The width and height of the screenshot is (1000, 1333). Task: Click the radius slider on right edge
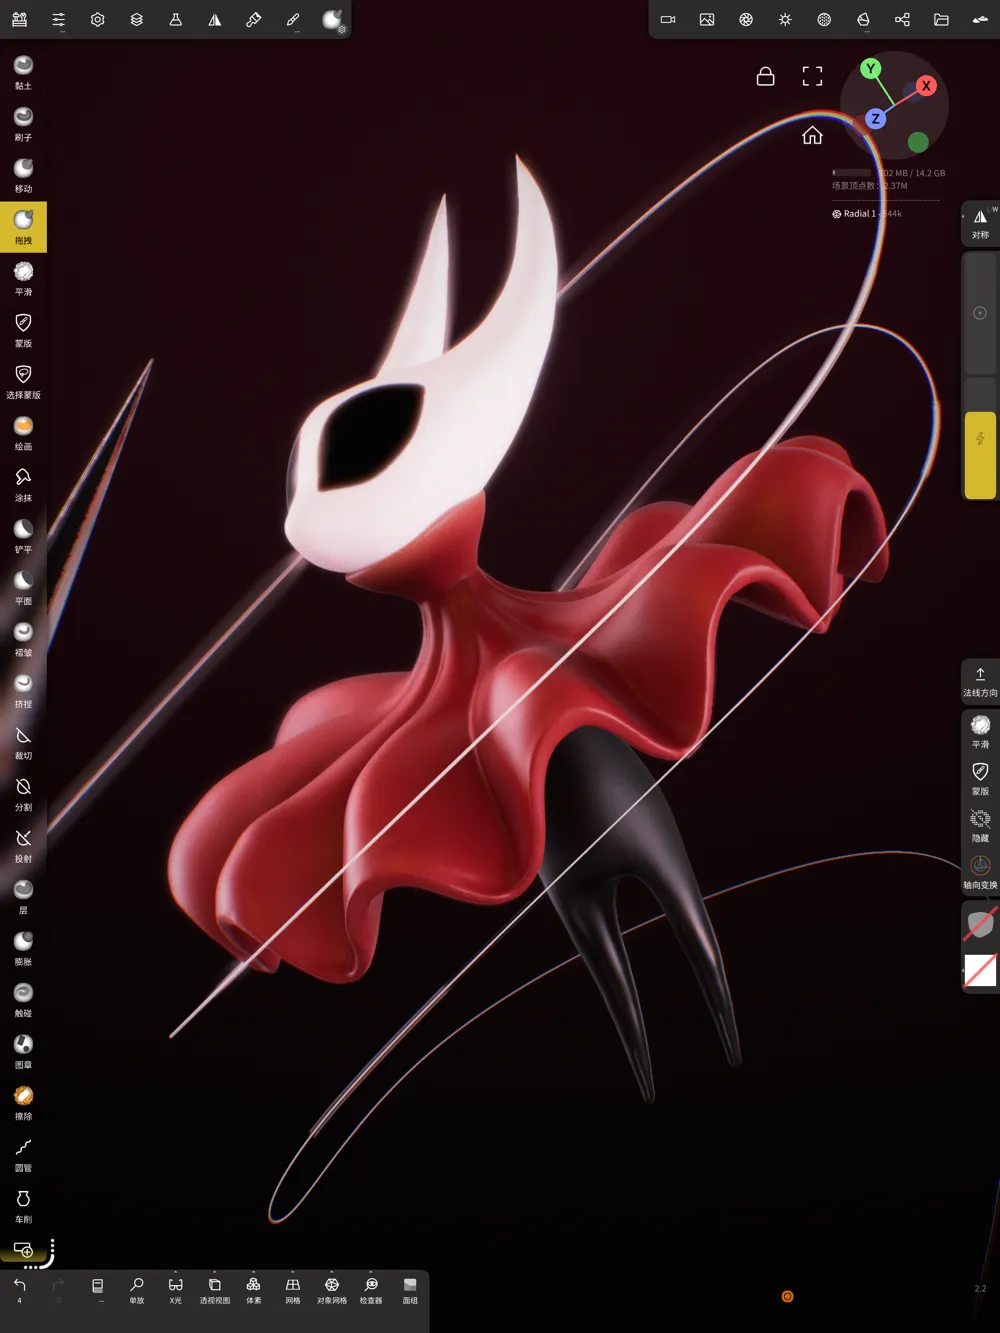pos(980,314)
